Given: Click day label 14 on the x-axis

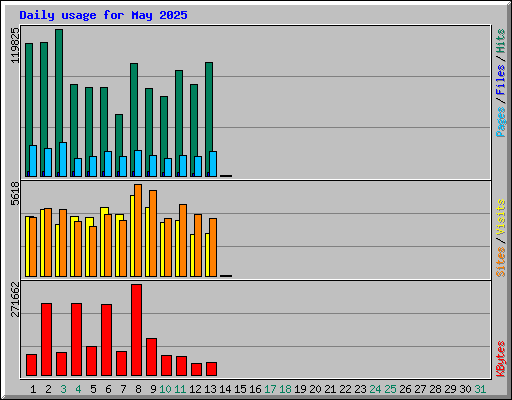Looking at the screenshot, I should pos(225,389).
